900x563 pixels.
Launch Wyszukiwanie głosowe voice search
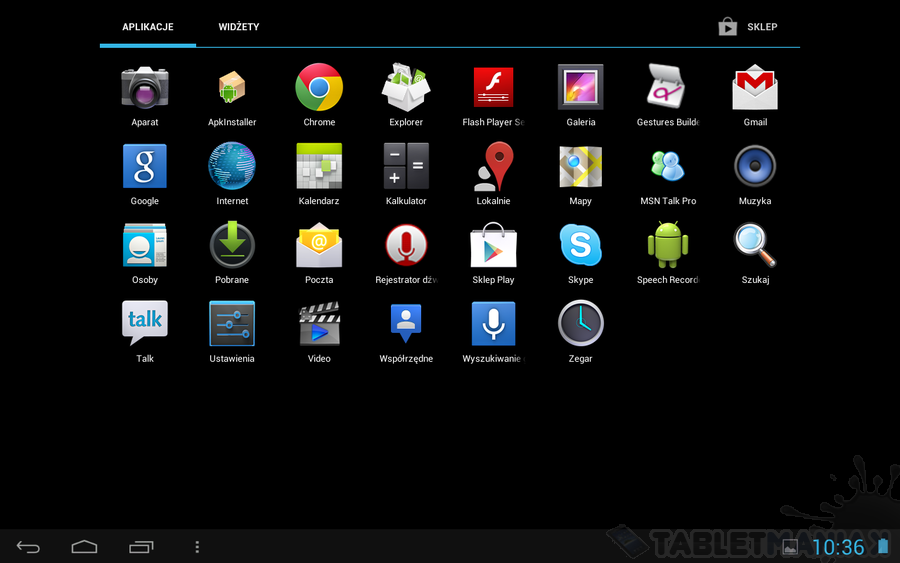(x=493, y=324)
